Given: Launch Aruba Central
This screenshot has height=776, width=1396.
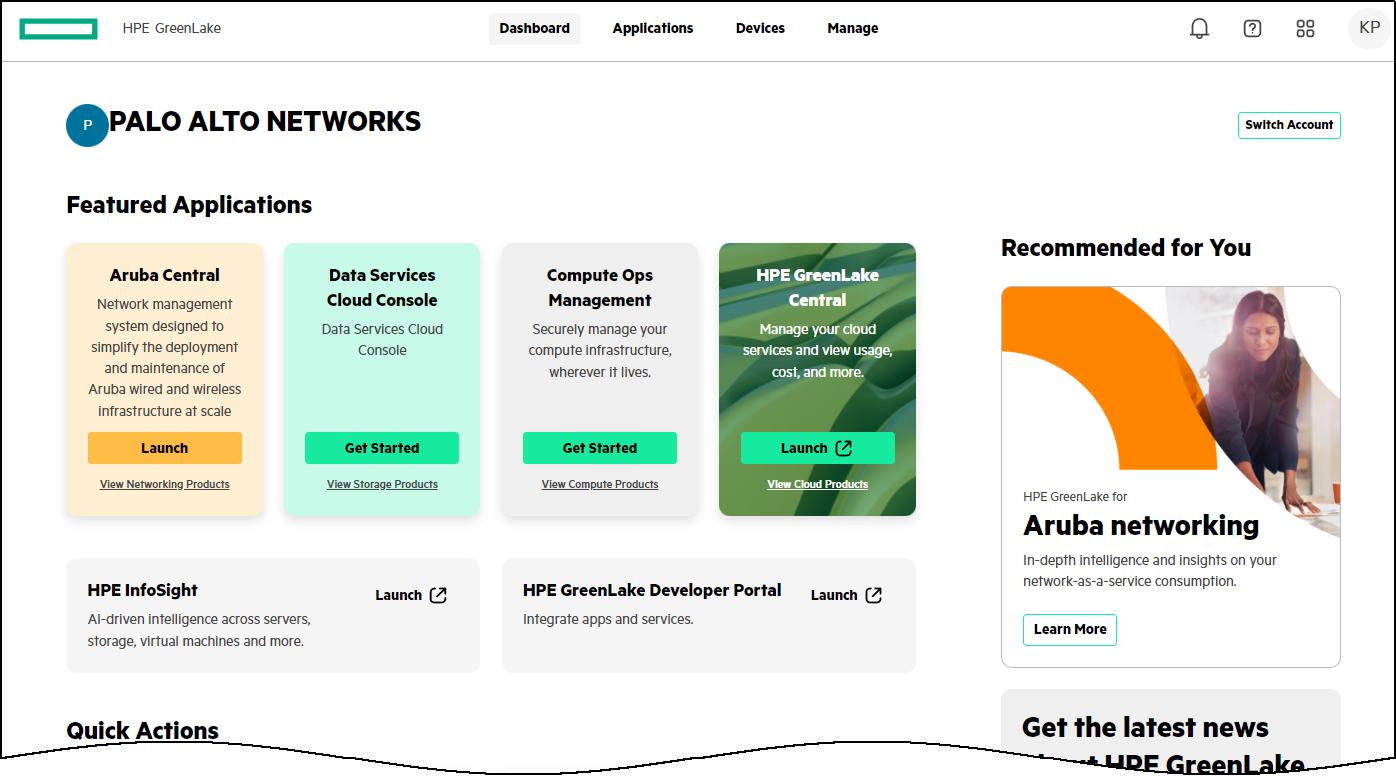Looking at the screenshot, I should [x=165, y=448].
